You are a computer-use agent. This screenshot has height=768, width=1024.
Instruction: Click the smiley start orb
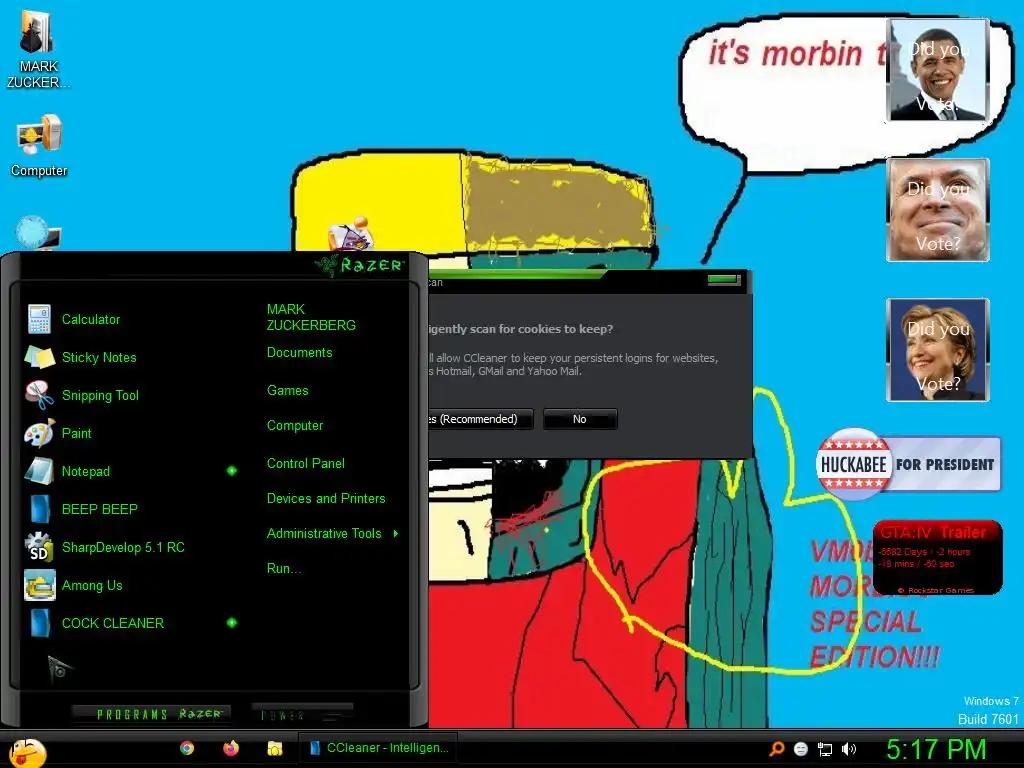27,752
